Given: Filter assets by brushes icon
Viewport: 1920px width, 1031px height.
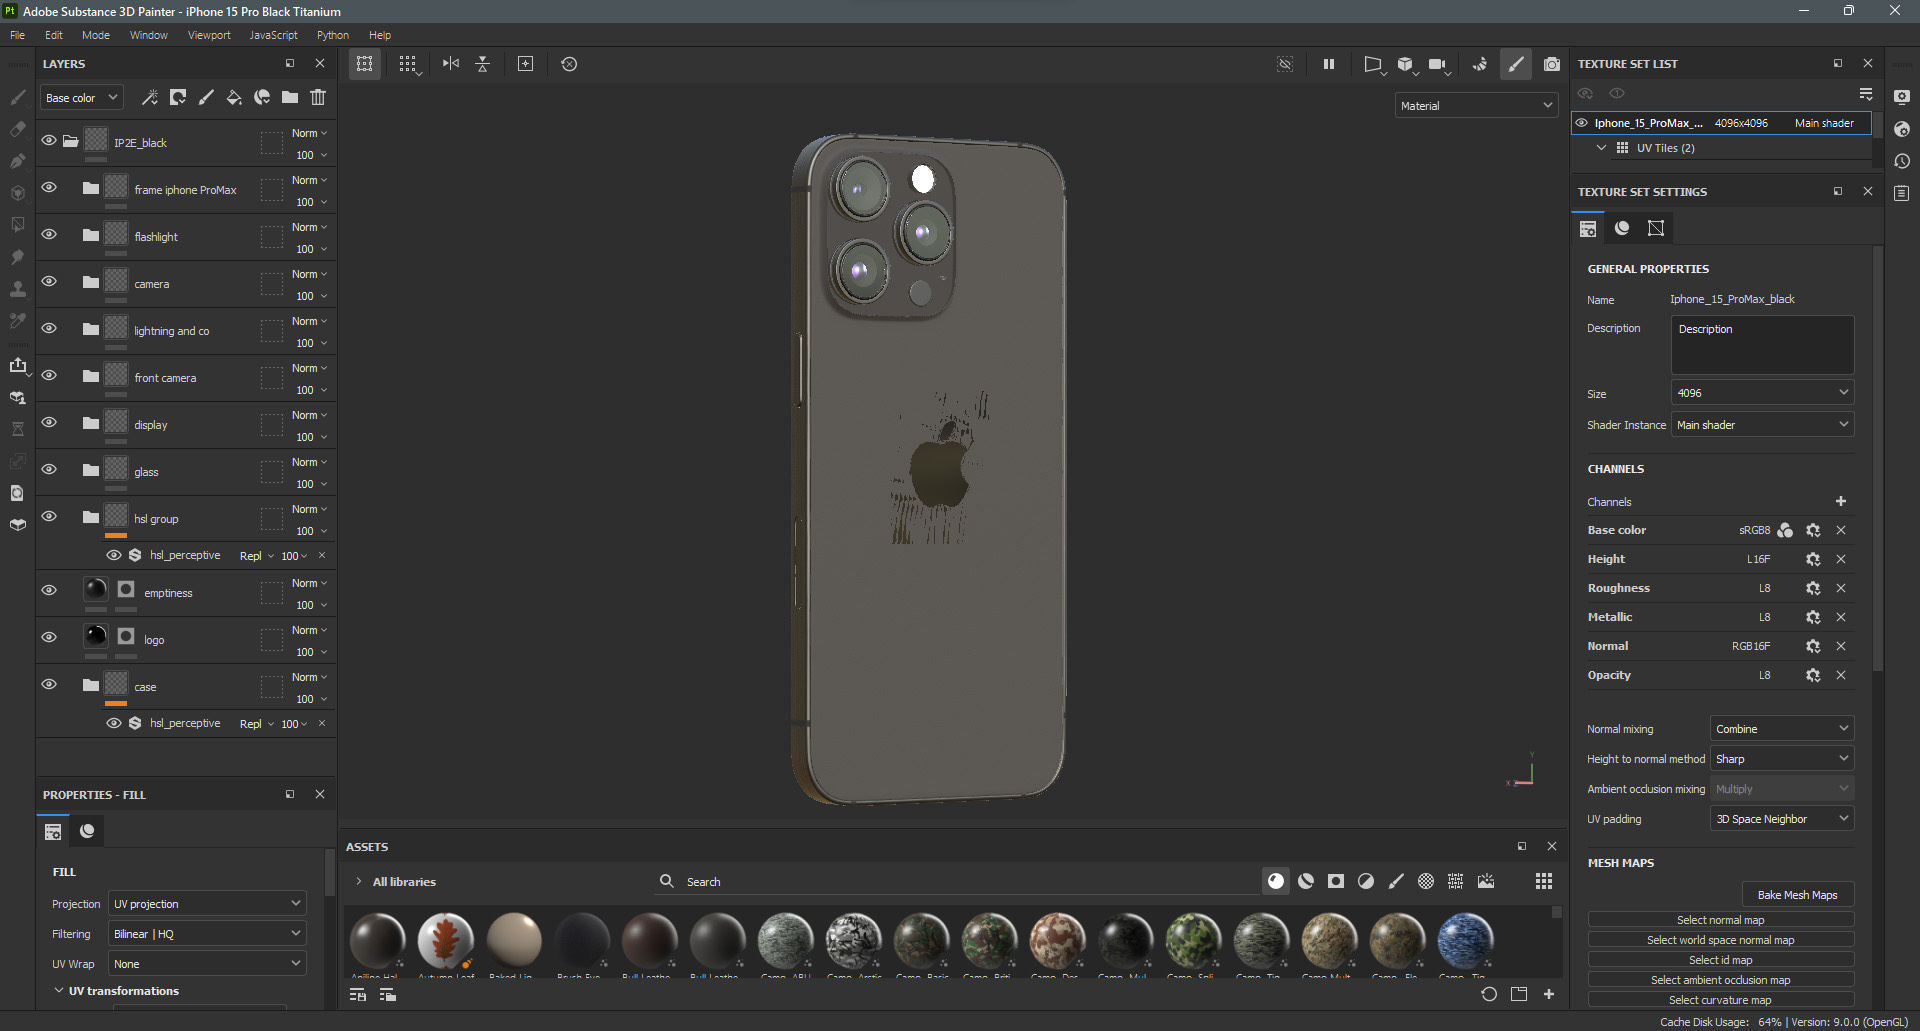Looking at the screenshot, I should pos(1396,881).
